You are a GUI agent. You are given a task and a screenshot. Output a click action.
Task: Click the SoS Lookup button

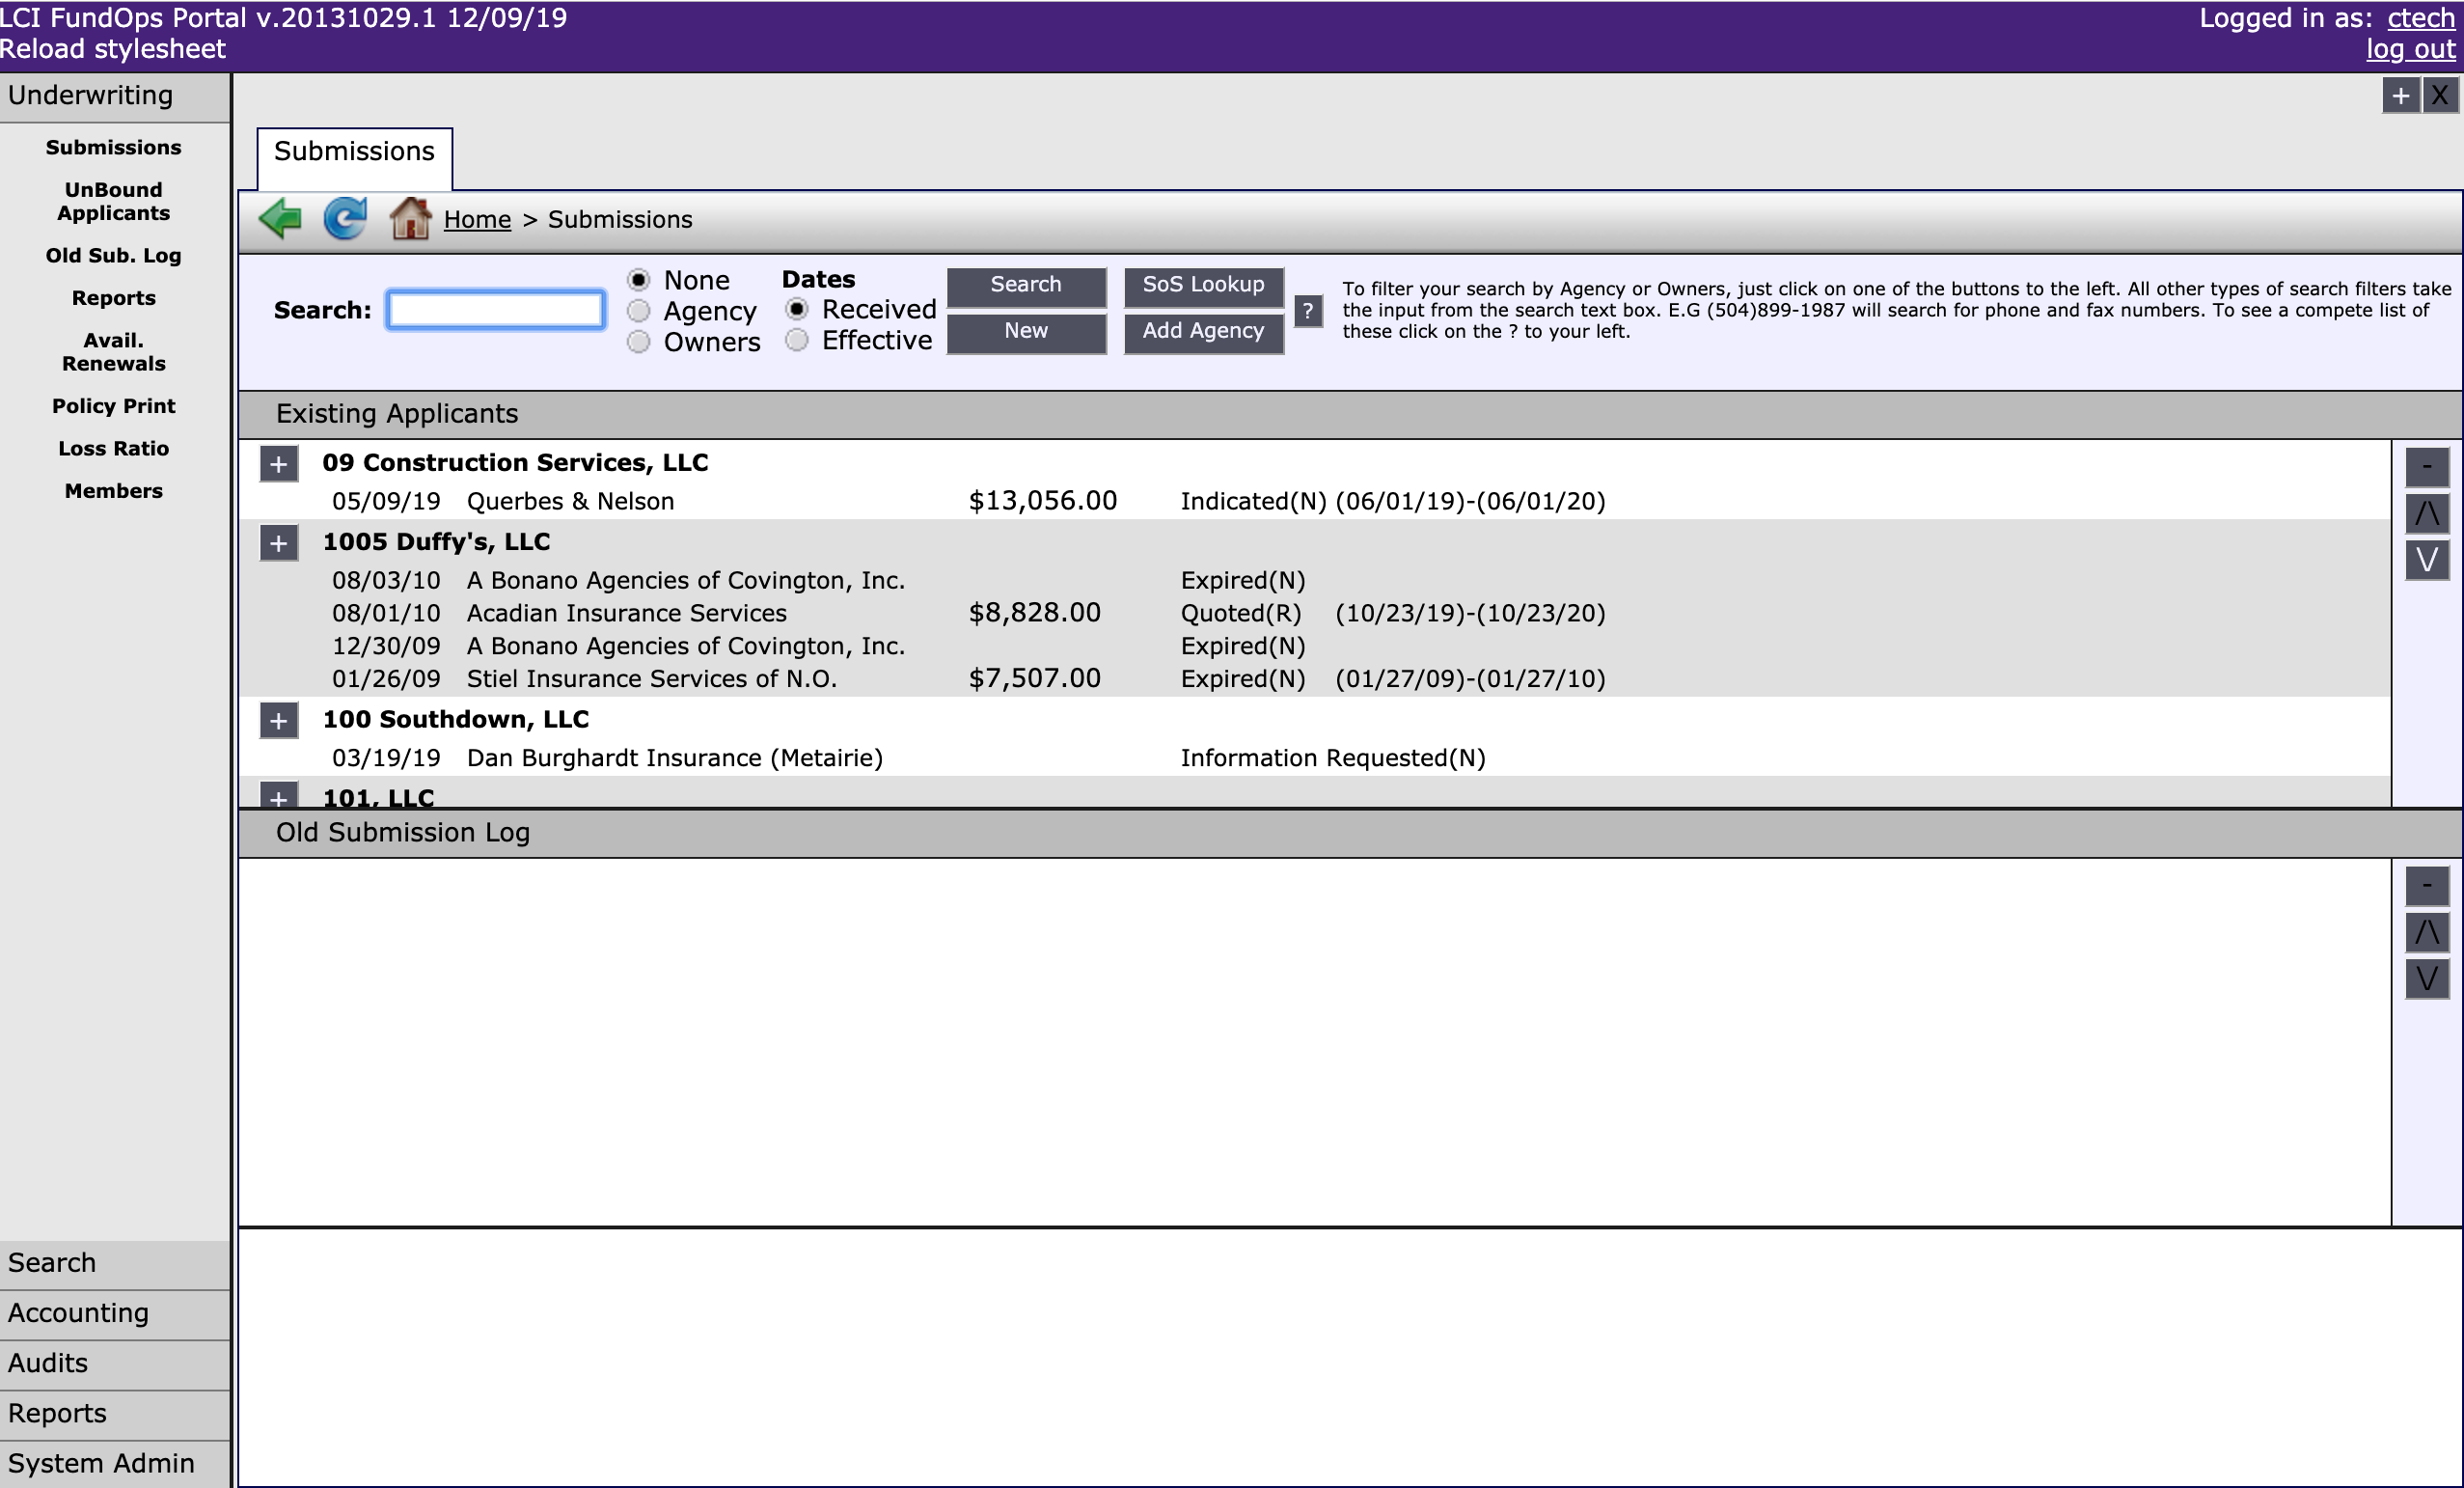pos(1203,285)
